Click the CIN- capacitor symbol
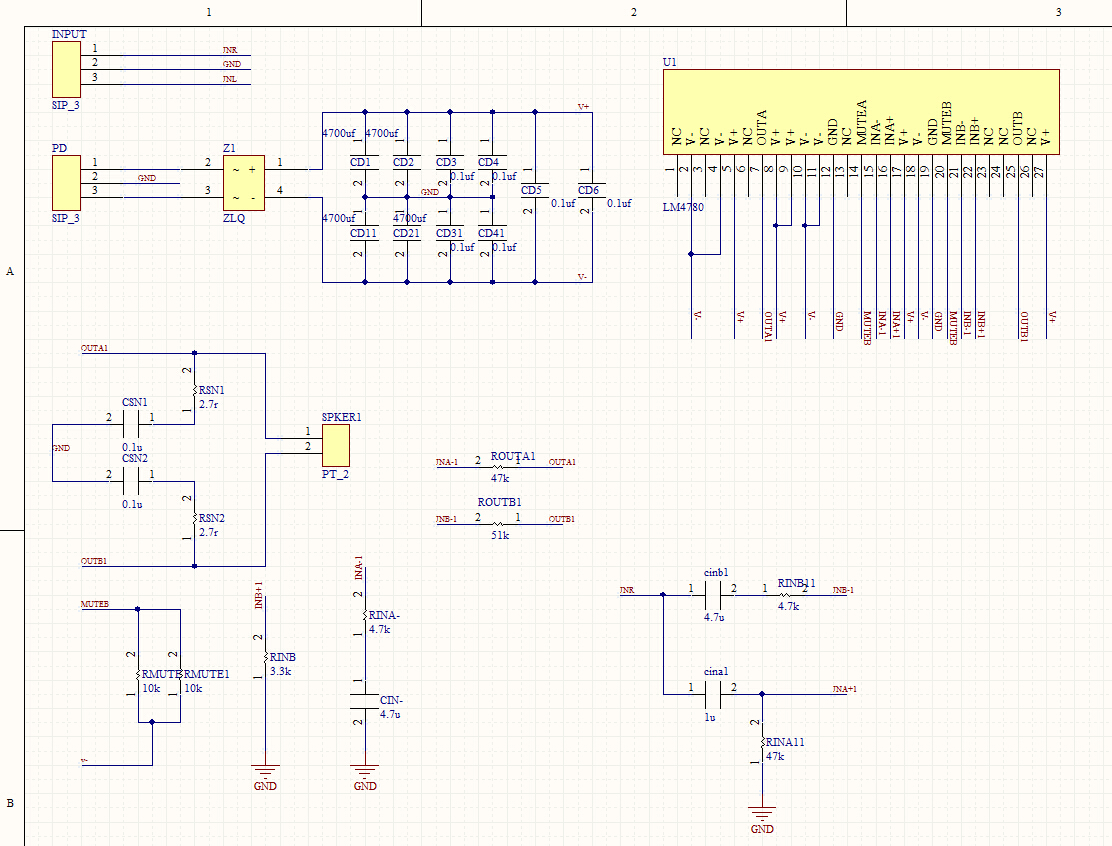This screenshot has width=1112, height=846. click(x=365, y=701)
